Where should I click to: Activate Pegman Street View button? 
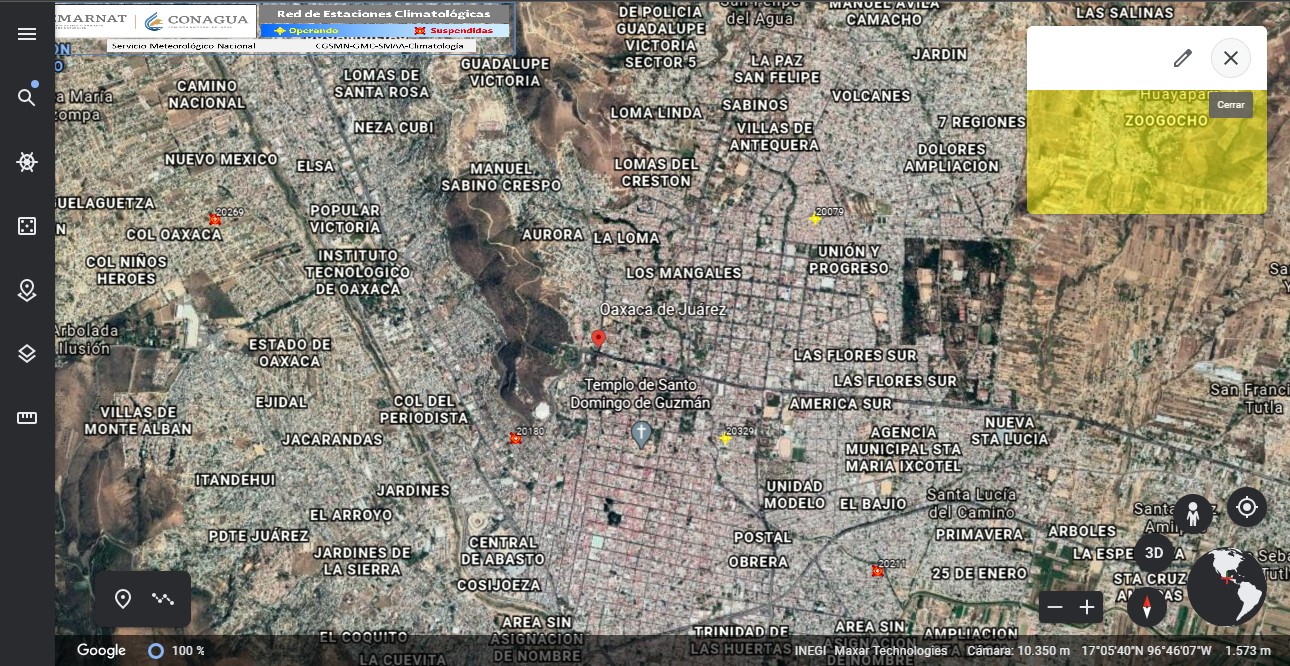pyautogui.click(x=1193, y=514)
